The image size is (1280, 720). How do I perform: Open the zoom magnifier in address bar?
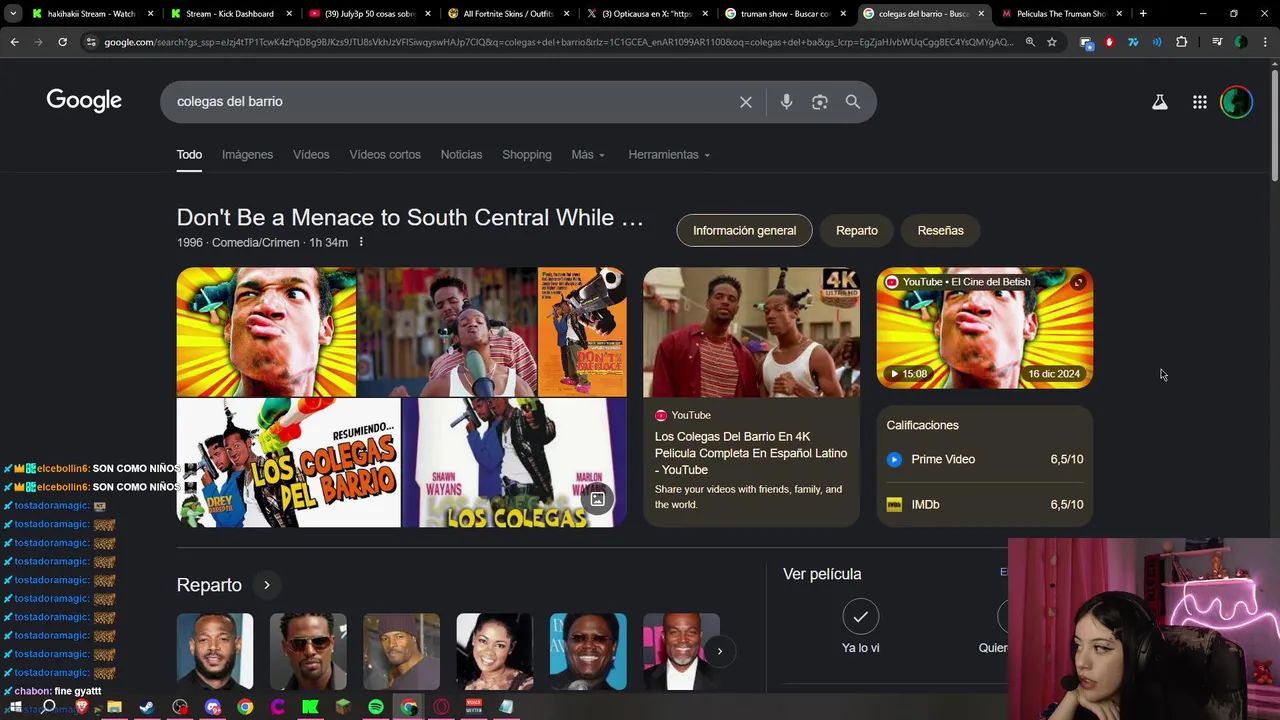1030,42
